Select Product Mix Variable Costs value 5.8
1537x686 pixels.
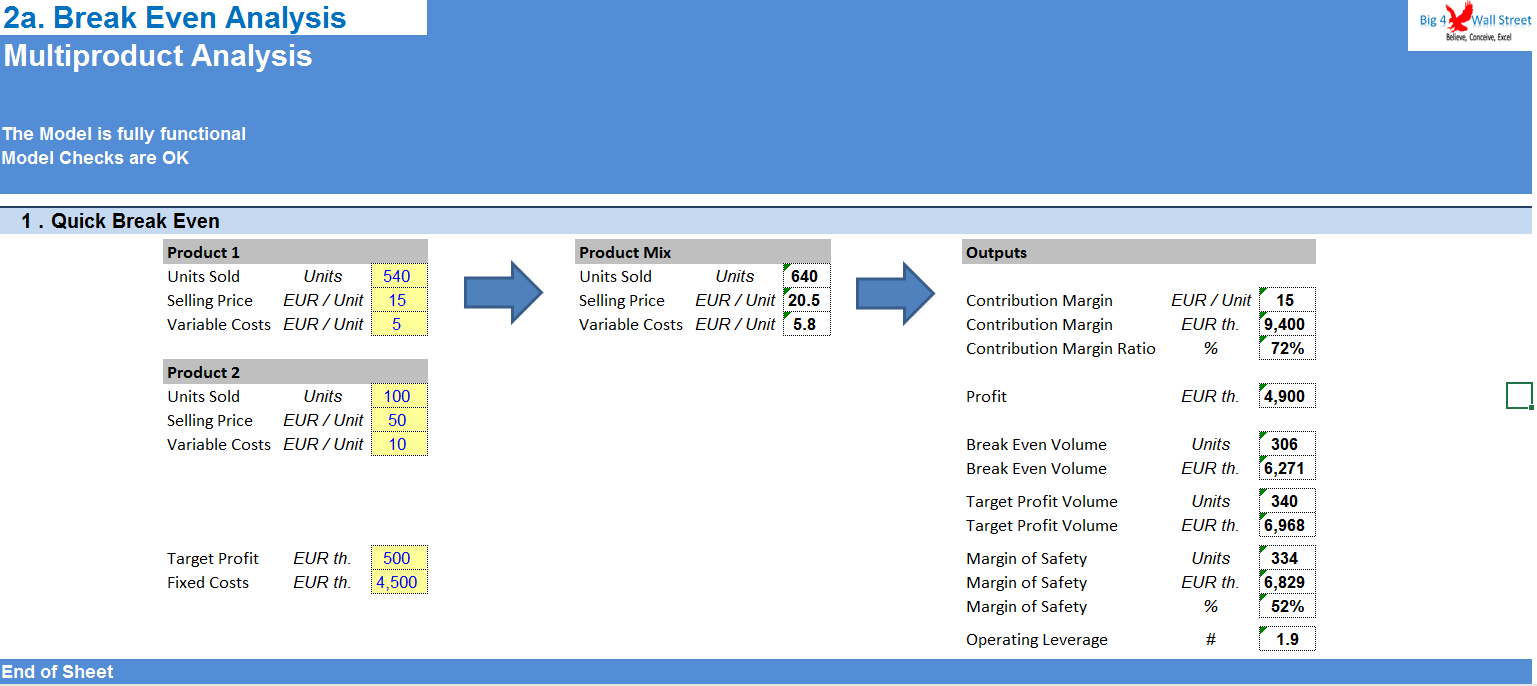(807, 324)
